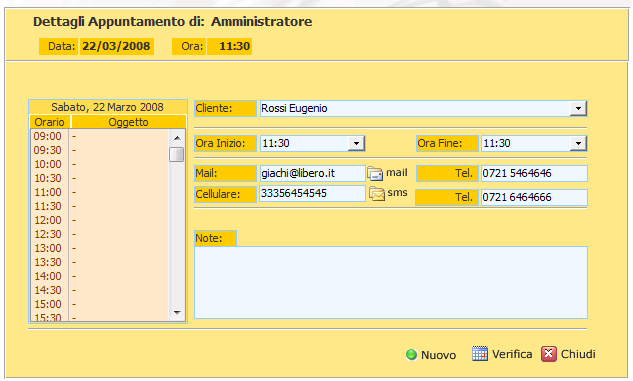Click the Nuovo button label

click(438, 355)
